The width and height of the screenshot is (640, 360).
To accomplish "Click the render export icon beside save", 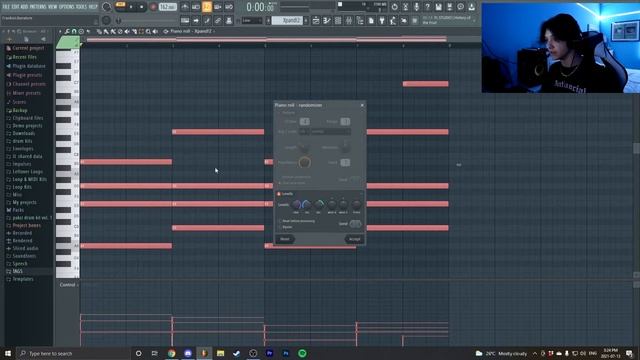I will (449, 7).
